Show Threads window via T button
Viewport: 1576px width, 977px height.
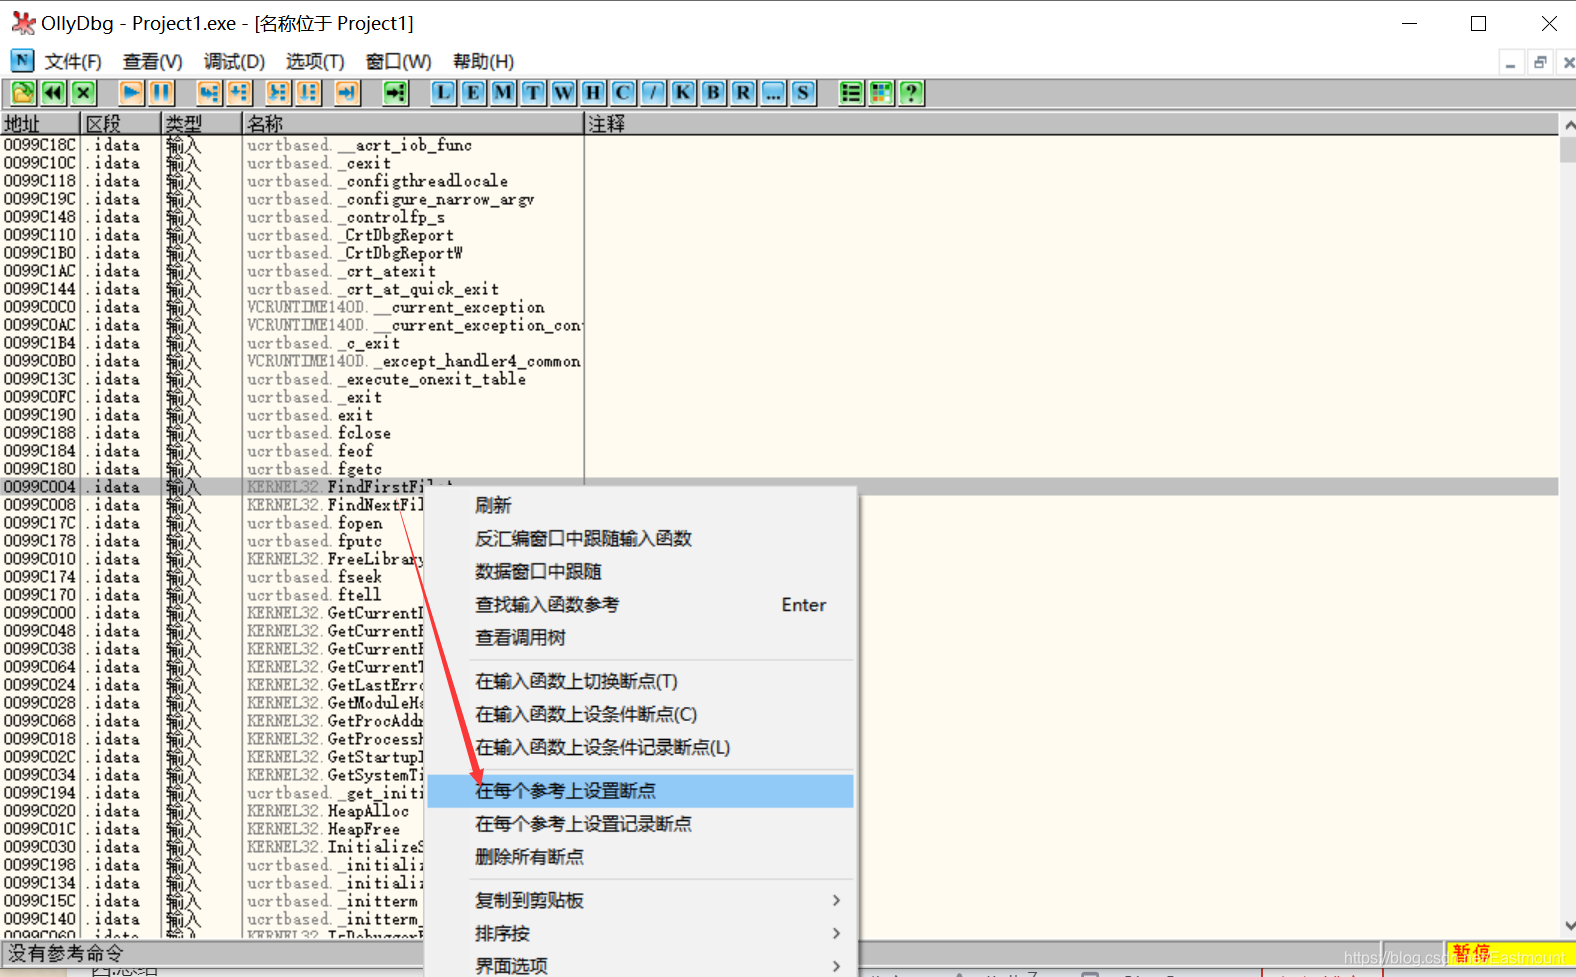coord(533,93)
